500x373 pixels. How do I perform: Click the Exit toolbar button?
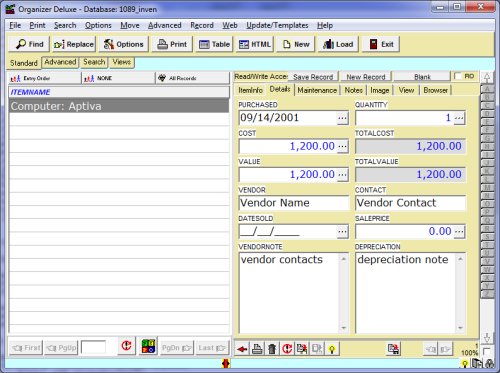pos(381,44)
